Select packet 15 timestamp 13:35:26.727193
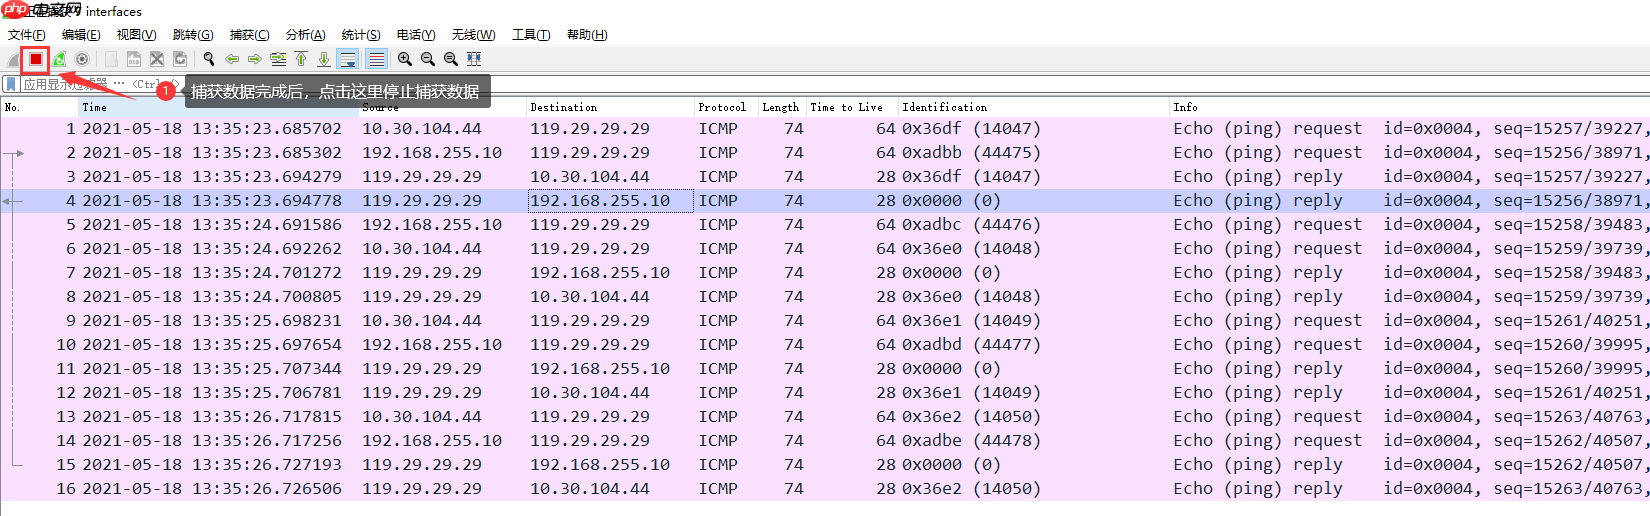The image size is (1650, 516). click(212, 465)
